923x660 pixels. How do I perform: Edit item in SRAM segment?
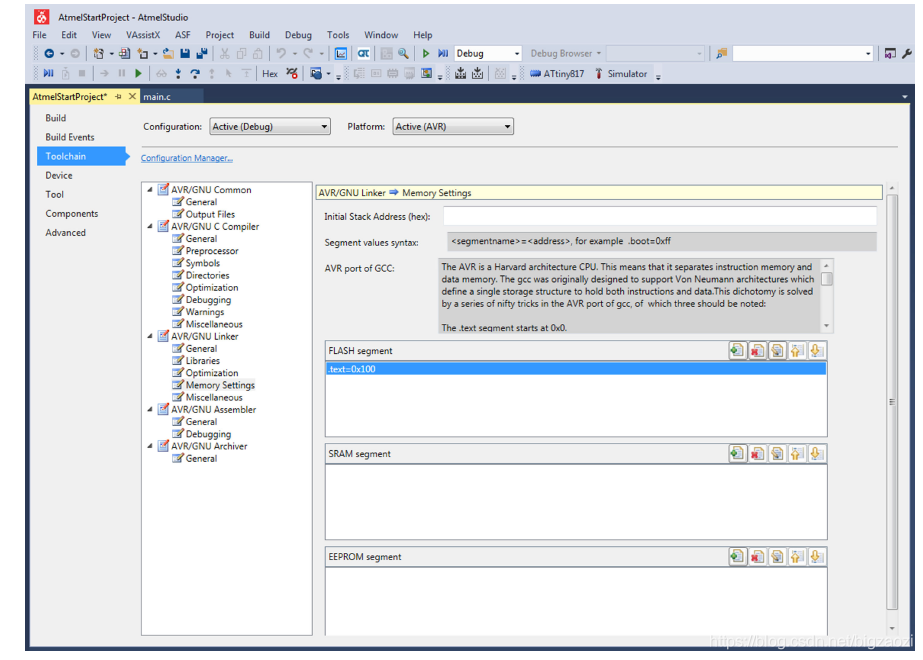777,453
